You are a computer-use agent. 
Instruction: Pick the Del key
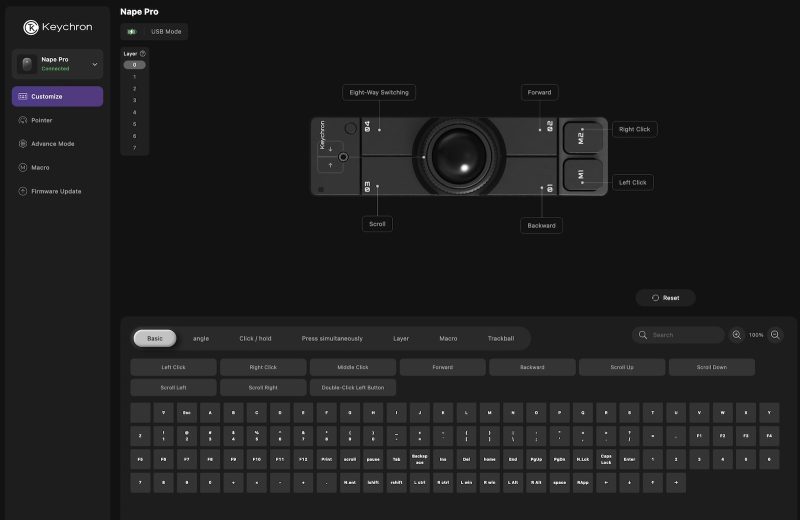tap(466, 459)
